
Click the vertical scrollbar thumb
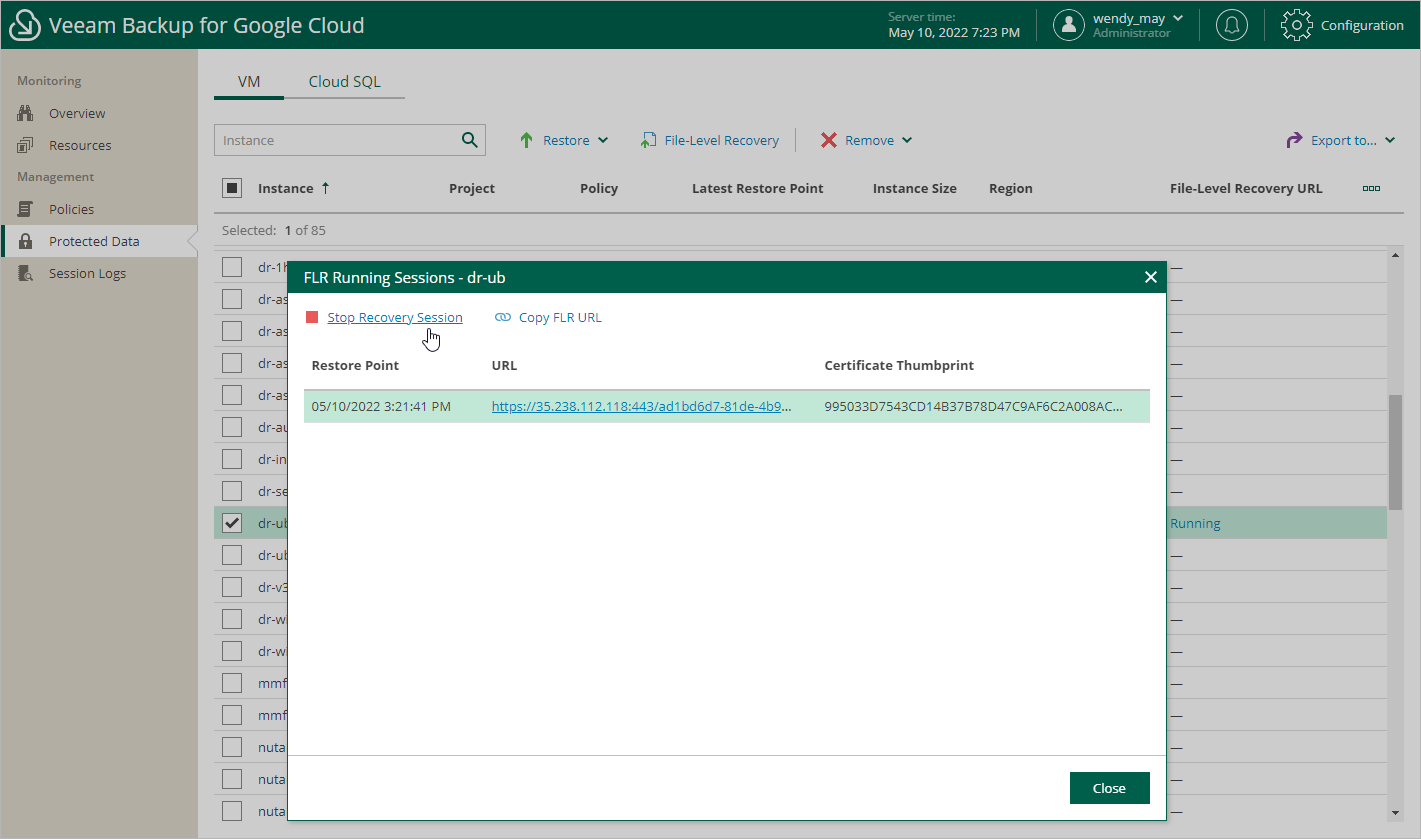(x=1395, y=451)
